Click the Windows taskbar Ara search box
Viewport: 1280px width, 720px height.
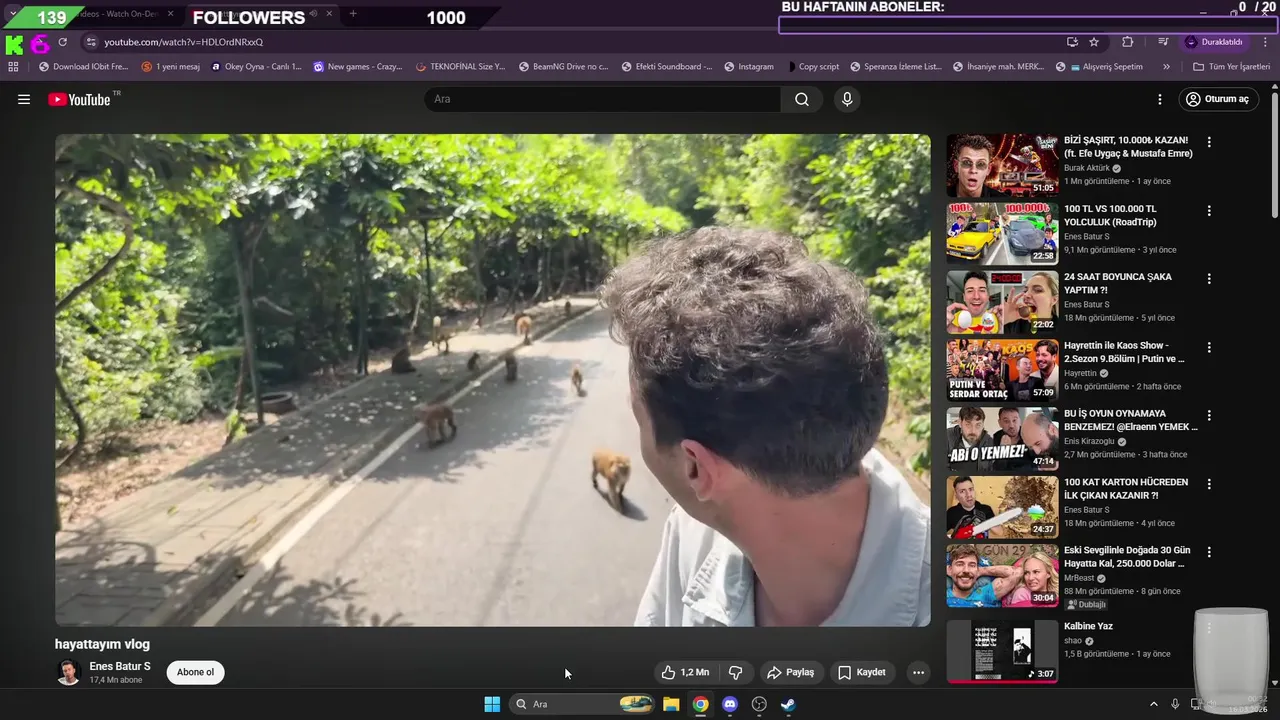583,704
